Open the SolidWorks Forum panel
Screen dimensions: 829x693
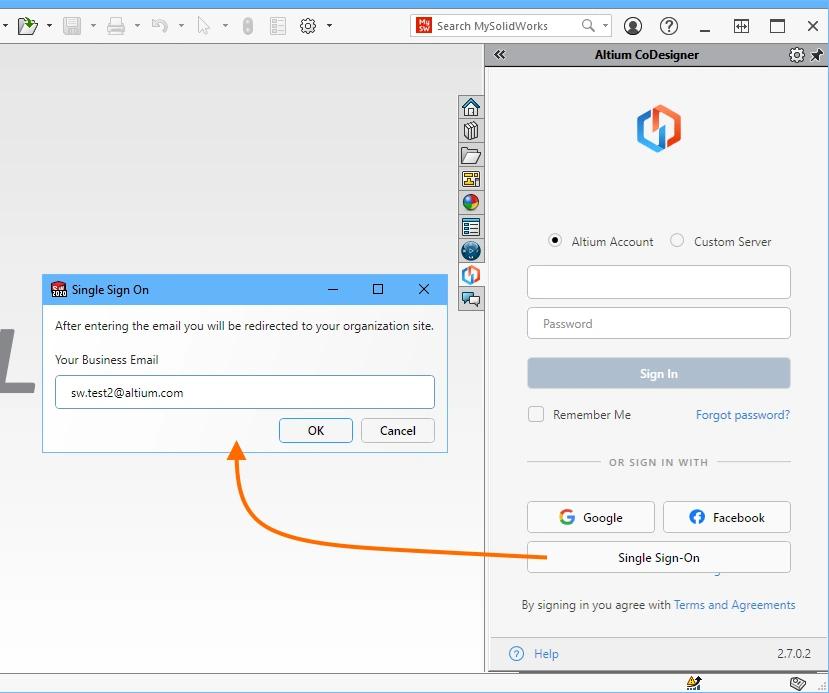471,250
